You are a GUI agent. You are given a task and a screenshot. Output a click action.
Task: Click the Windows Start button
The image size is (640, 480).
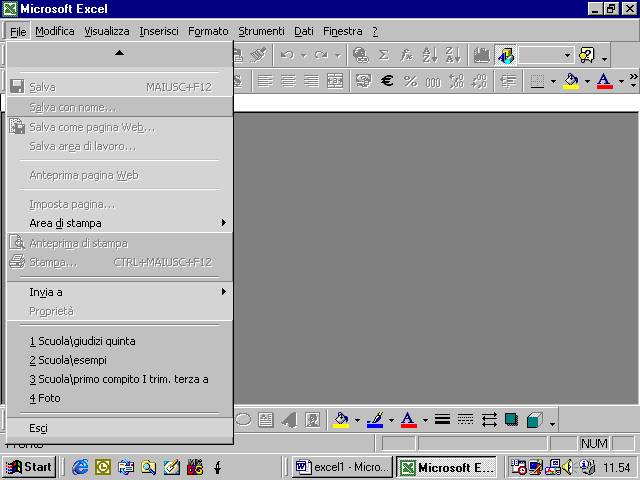pyautogui.click(x=29, y=467)
